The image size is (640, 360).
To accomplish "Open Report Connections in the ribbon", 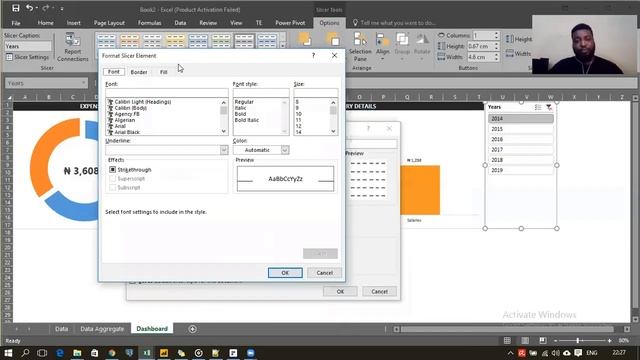I will 73,47.
